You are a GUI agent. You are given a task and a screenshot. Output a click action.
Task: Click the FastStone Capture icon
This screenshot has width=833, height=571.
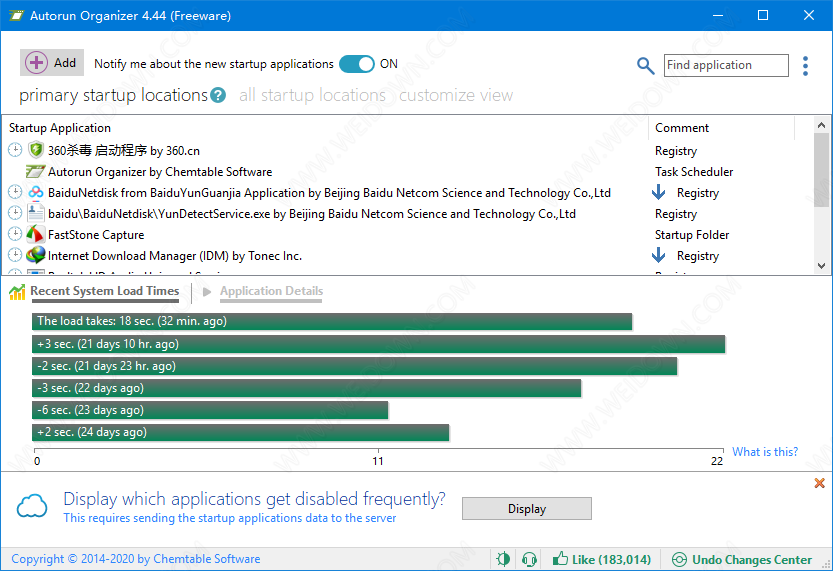(36, 234)
